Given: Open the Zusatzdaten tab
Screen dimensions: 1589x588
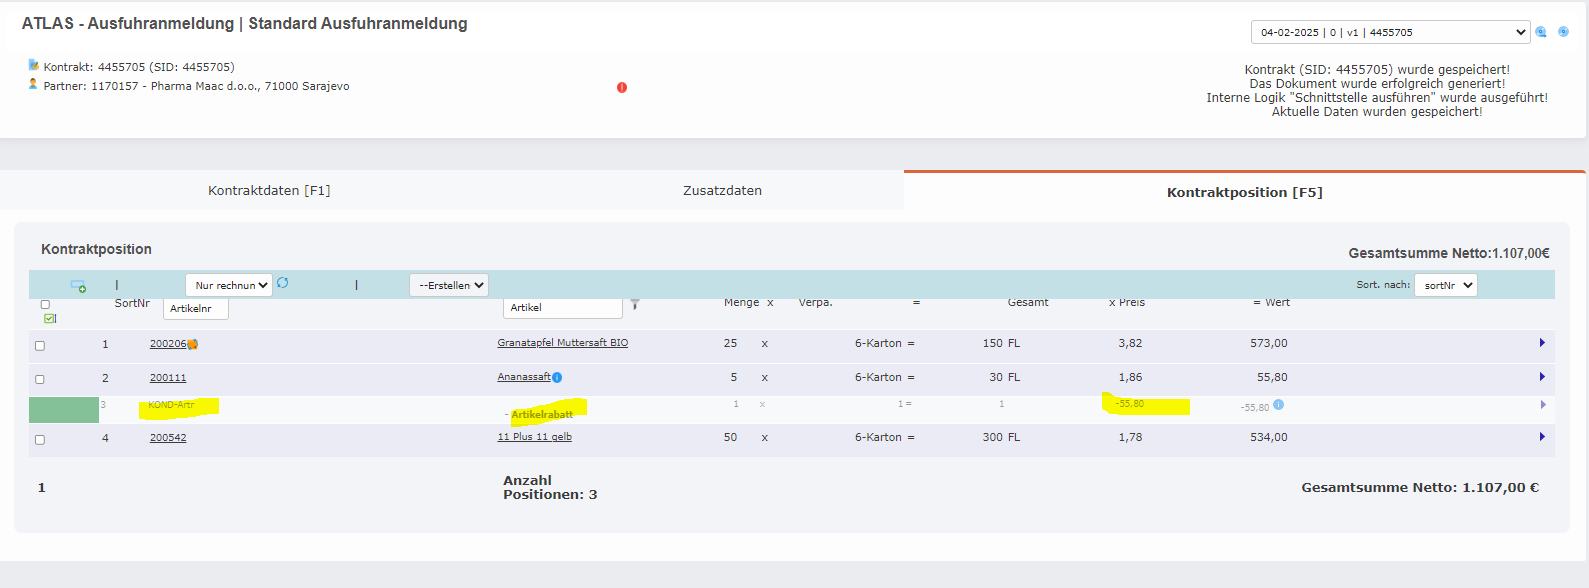Looking at the screenshot, I should click(722, 190).
